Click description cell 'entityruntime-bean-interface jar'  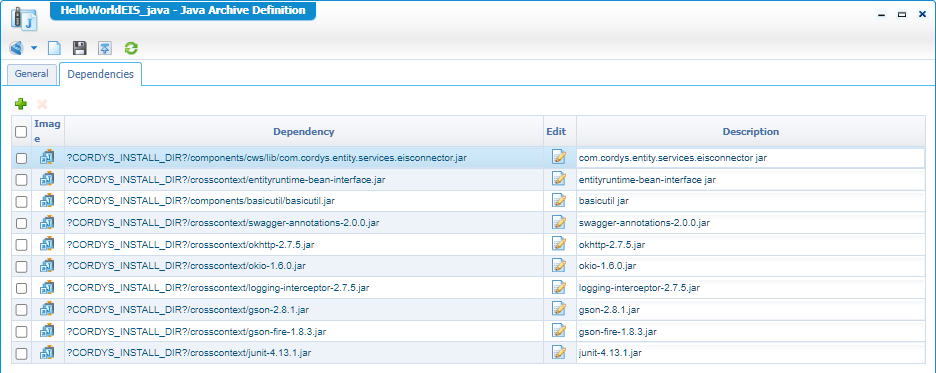click(750, 180)
